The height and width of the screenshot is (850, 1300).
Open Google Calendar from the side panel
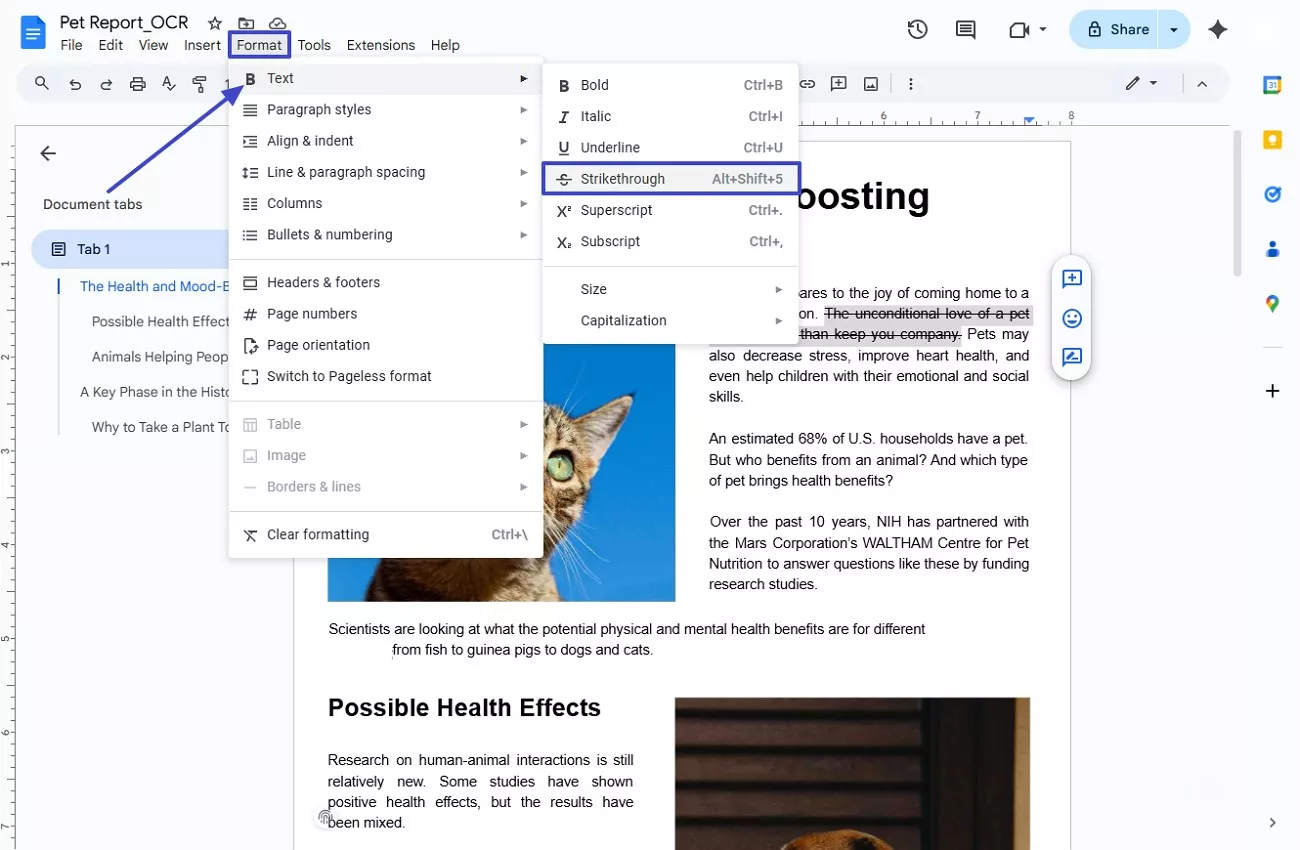1271,85
